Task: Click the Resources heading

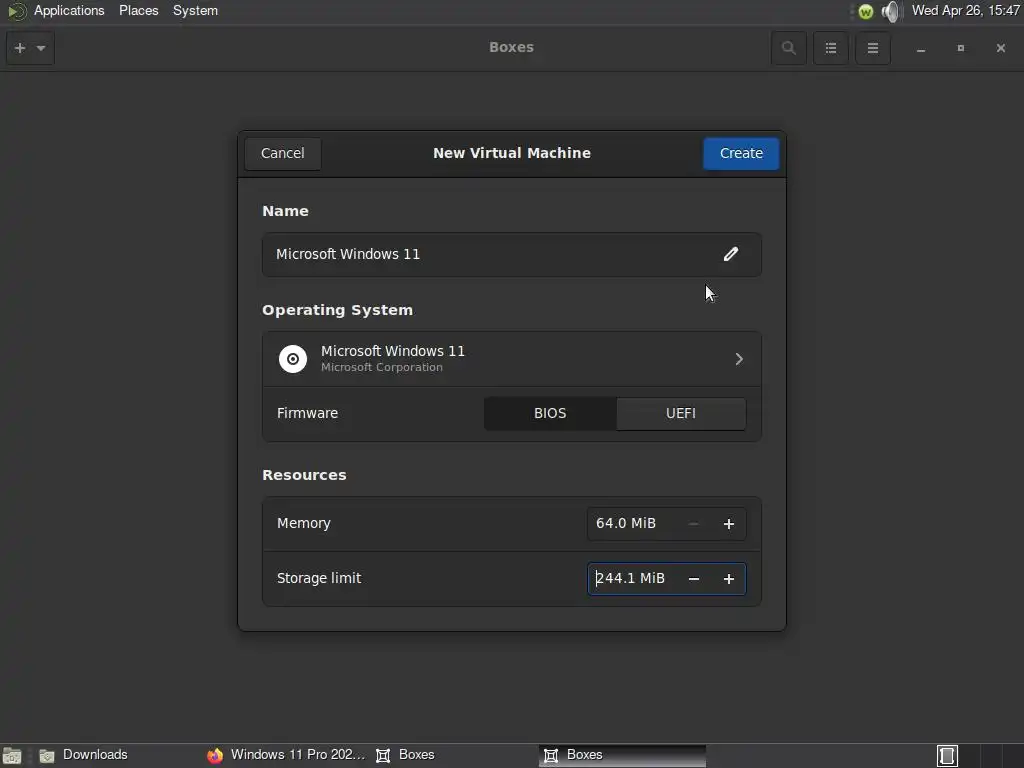Action: [x=304, y=475]
